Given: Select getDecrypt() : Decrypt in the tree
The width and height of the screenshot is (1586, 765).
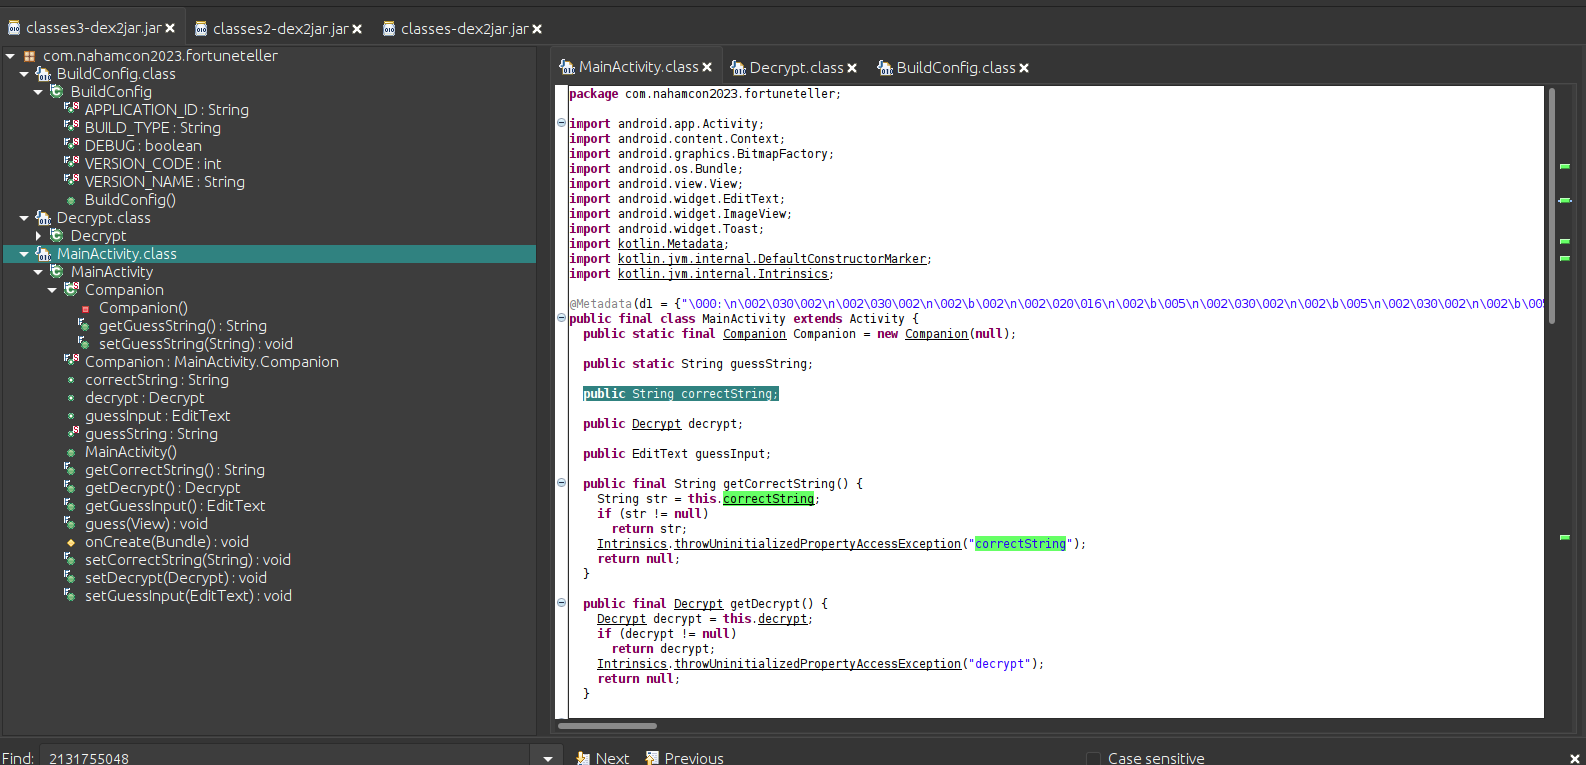Looking at the screenshot, I should (162, 488).
